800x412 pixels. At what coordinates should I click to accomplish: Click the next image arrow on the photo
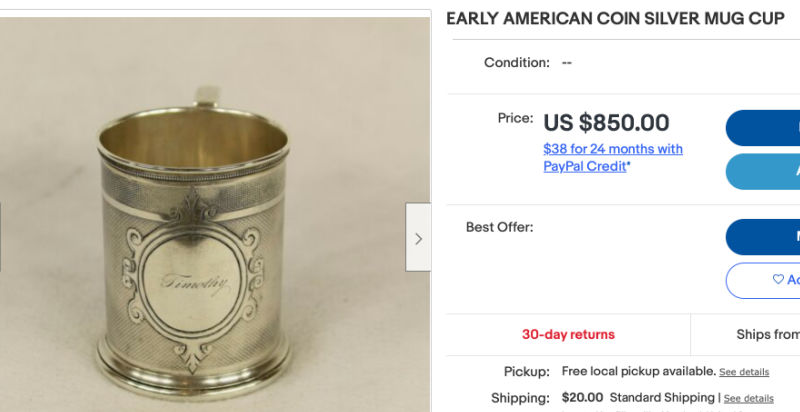418,238
